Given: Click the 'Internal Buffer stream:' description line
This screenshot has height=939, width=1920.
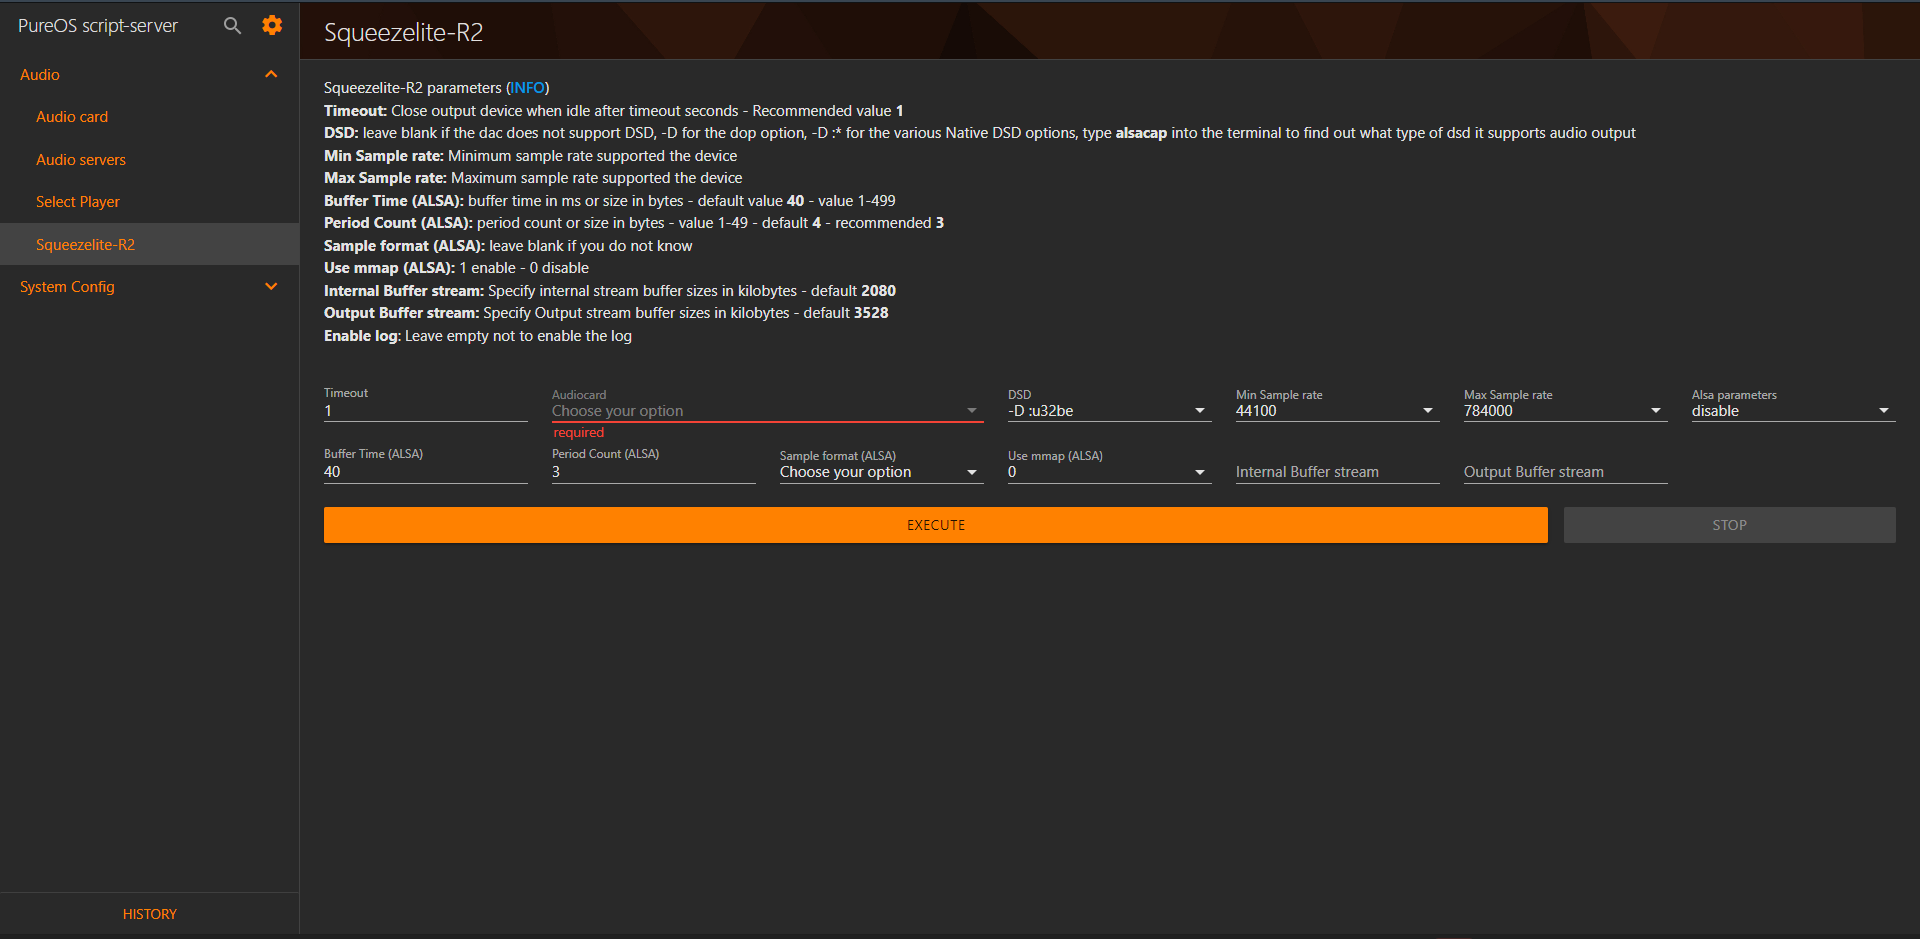Looking at the screenshot, I should [609, 291].
